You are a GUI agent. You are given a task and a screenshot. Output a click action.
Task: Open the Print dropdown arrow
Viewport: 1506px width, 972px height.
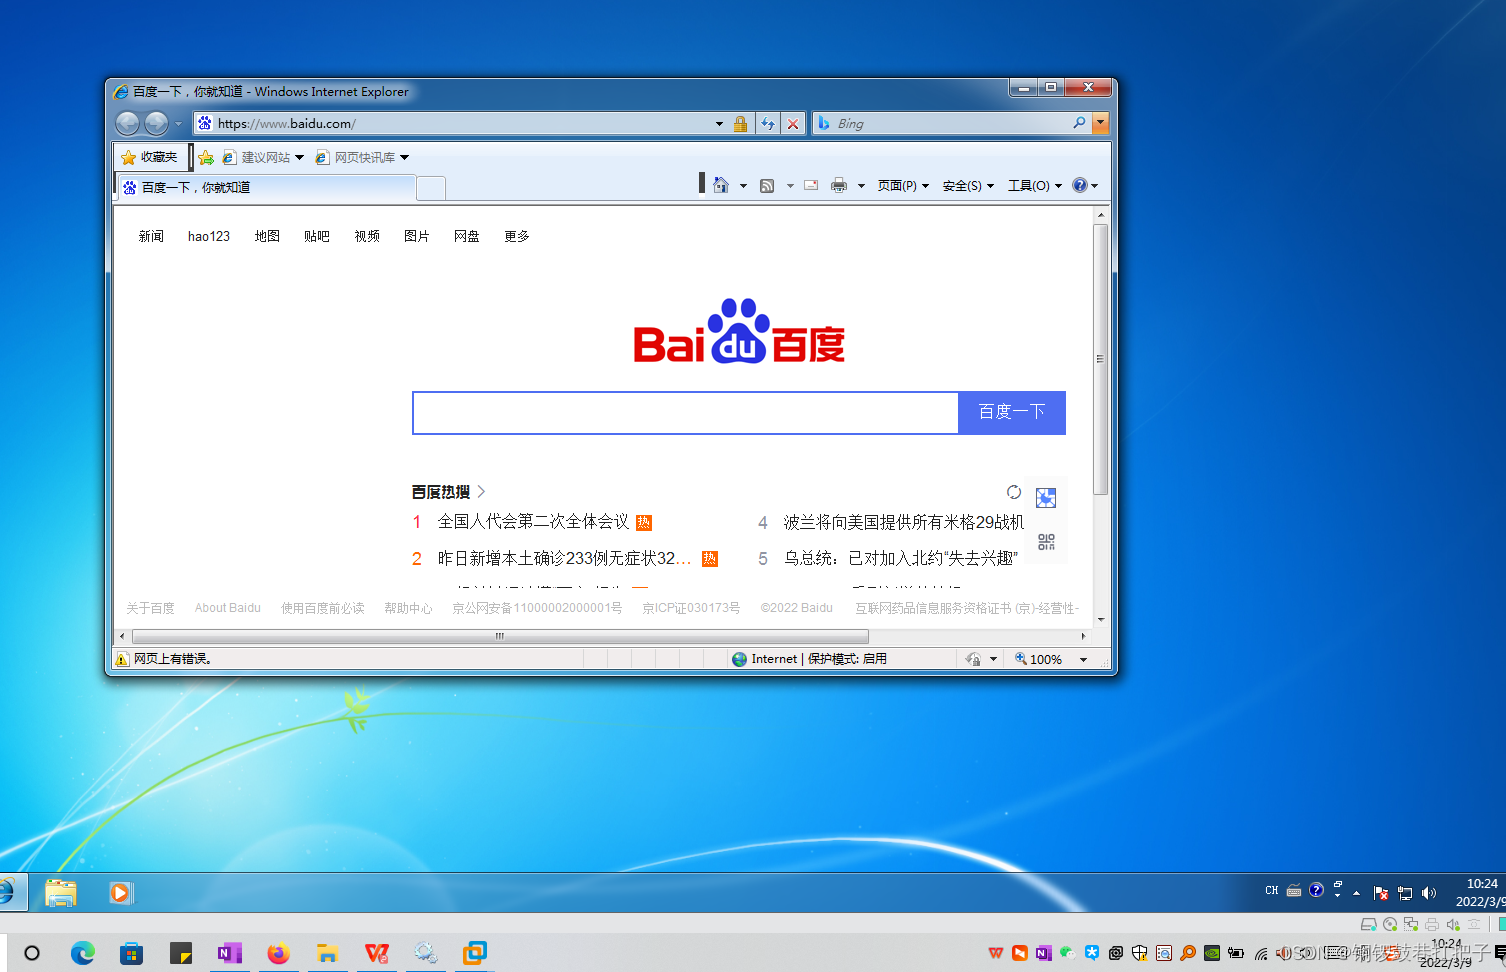tap(861, 186)
